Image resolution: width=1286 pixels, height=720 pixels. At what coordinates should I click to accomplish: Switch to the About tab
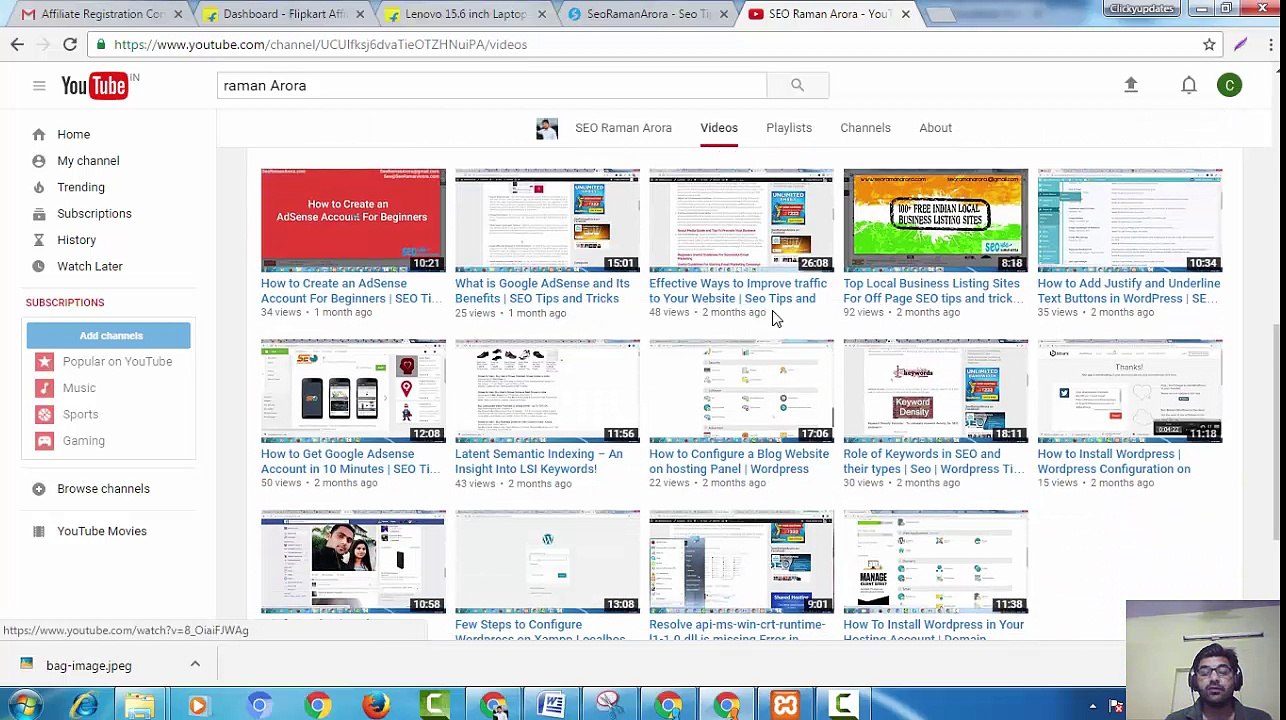click(x=935, y=128)
